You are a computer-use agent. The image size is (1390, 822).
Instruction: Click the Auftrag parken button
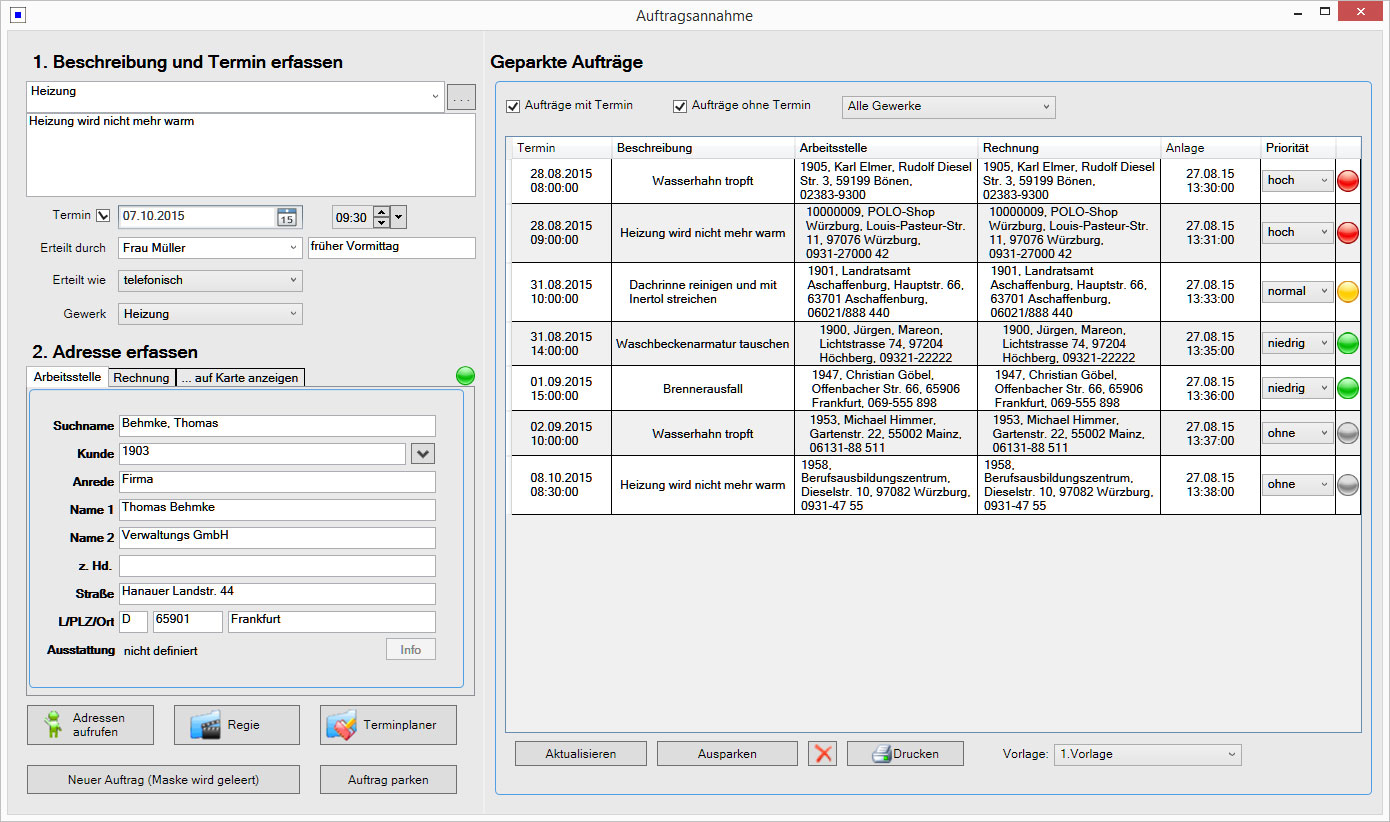tap(388, 779)
